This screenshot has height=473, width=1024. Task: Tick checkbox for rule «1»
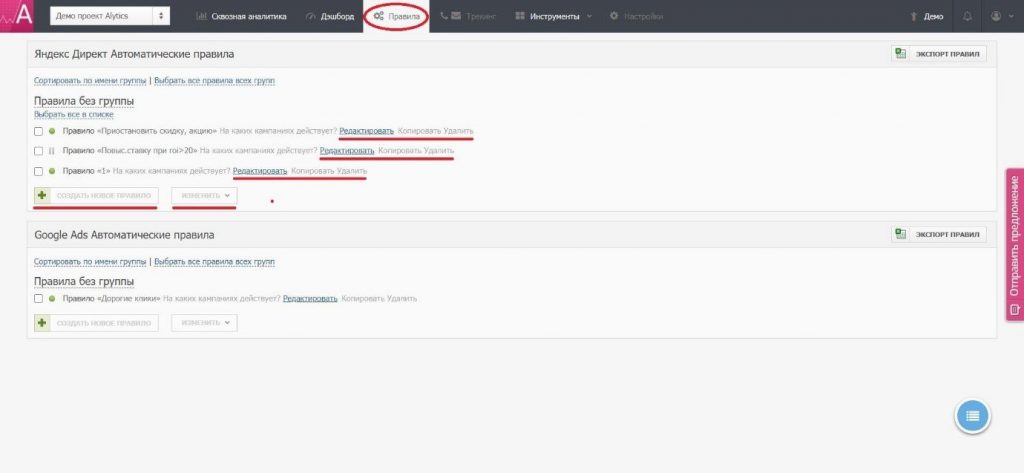(39, 171)
